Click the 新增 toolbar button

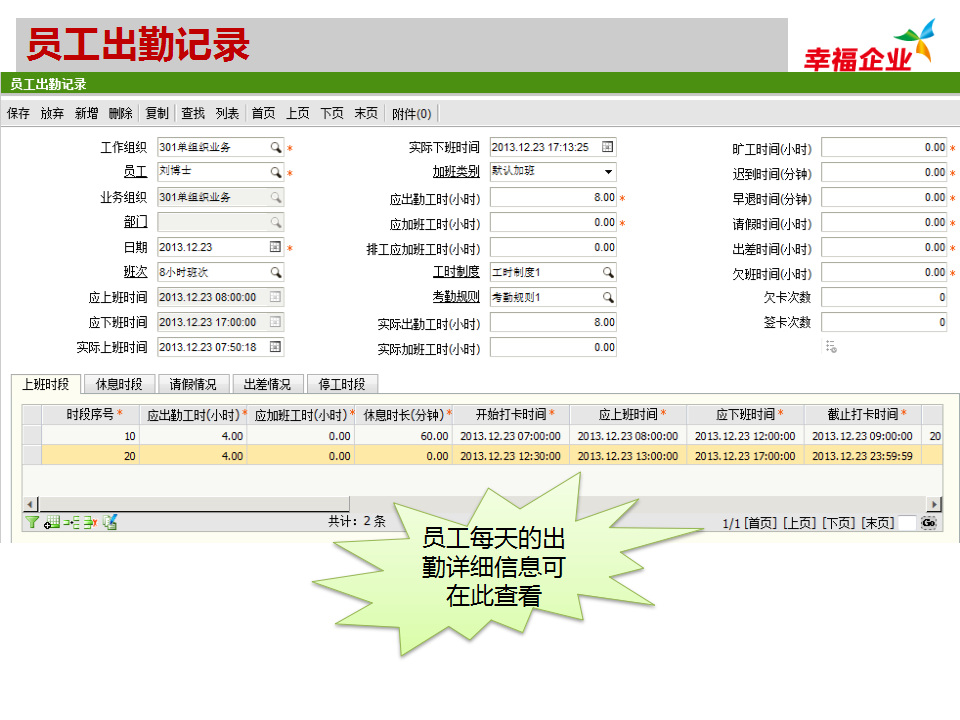tap(86, 114)
